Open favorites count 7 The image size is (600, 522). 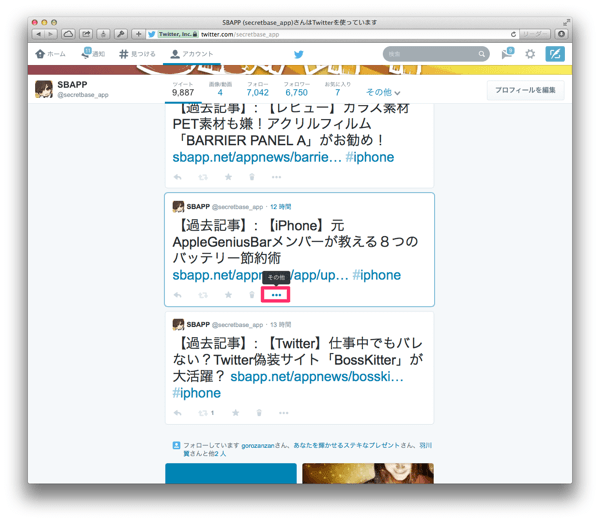(338, 89)
